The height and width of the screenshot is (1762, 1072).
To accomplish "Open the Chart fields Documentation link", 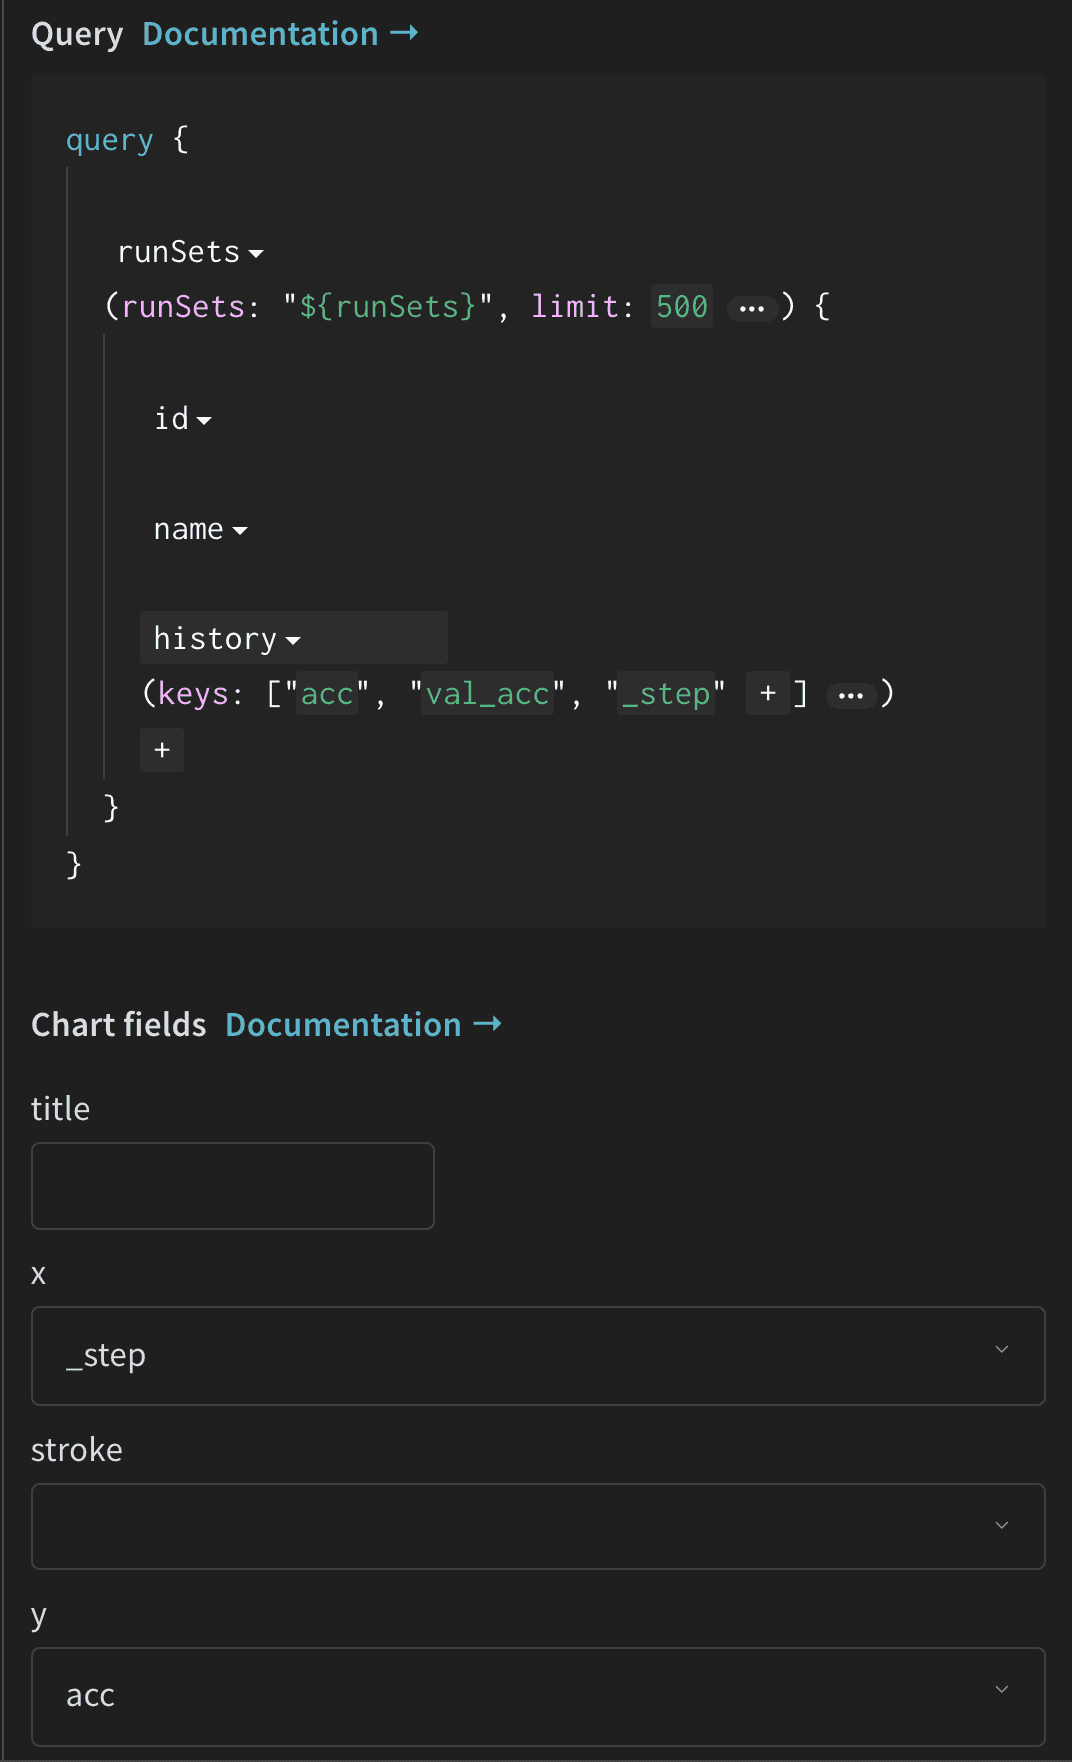I will [x=362, y=1025].
